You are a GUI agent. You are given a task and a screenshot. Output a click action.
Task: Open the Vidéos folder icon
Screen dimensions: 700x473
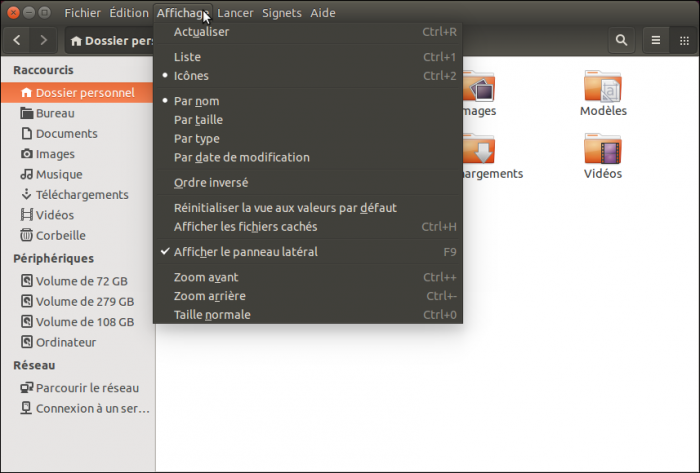pos(603,151)
